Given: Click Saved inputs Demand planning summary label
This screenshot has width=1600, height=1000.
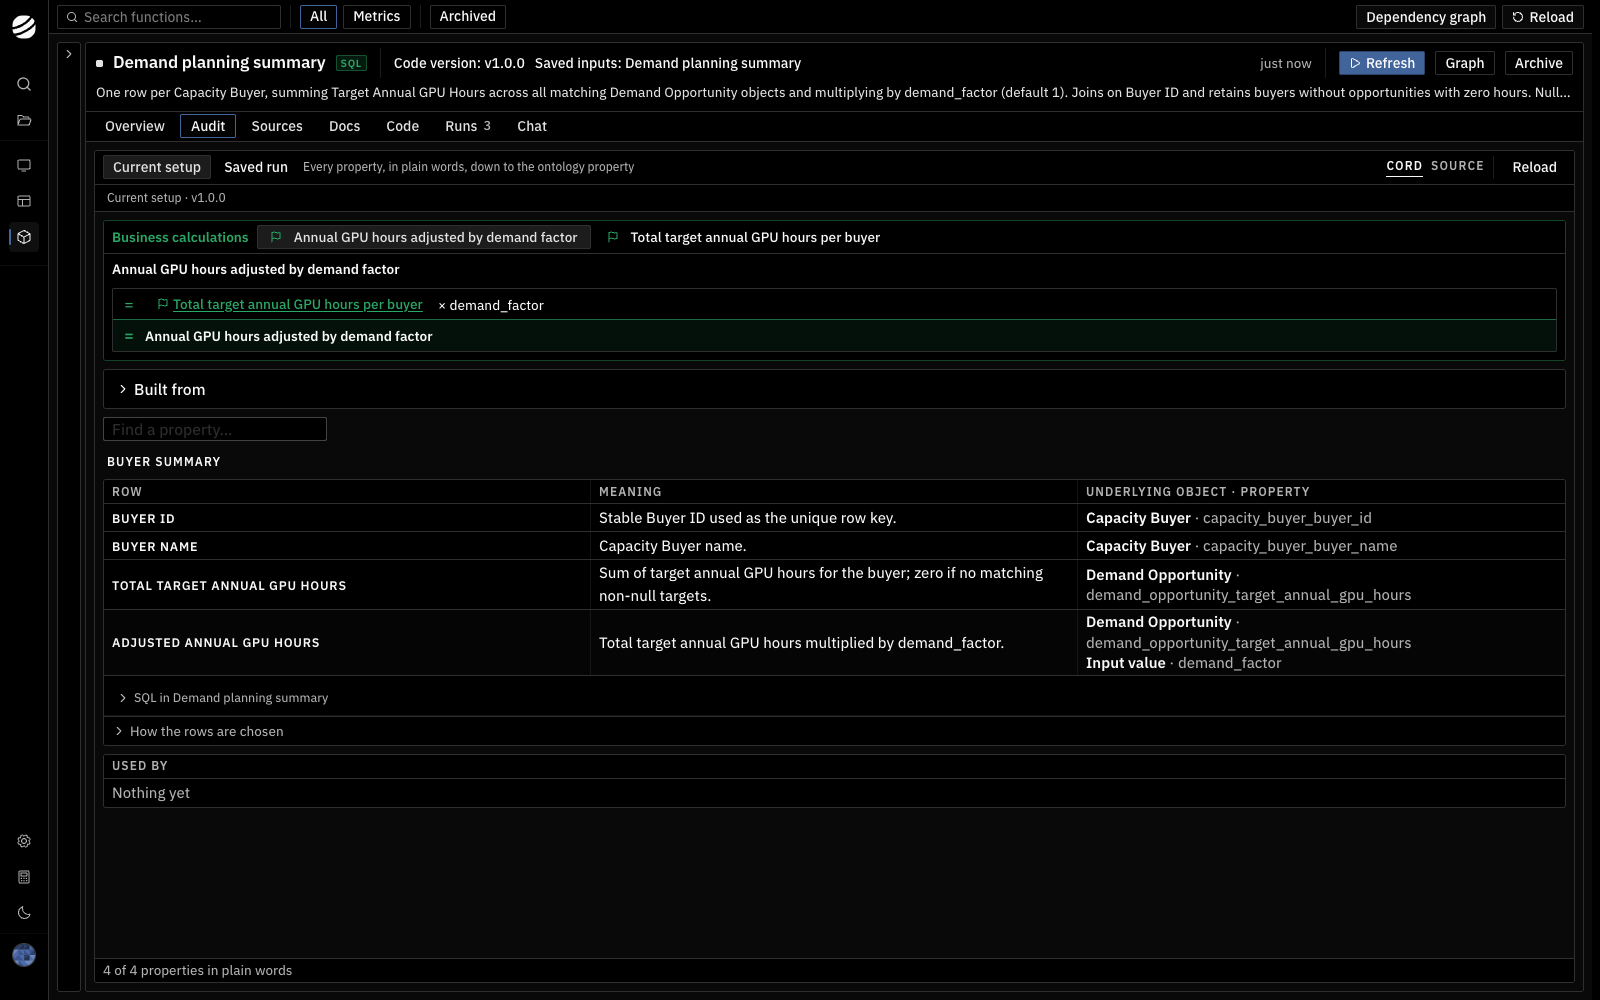Looking at the screenshot, I should [x=668, y=63].
